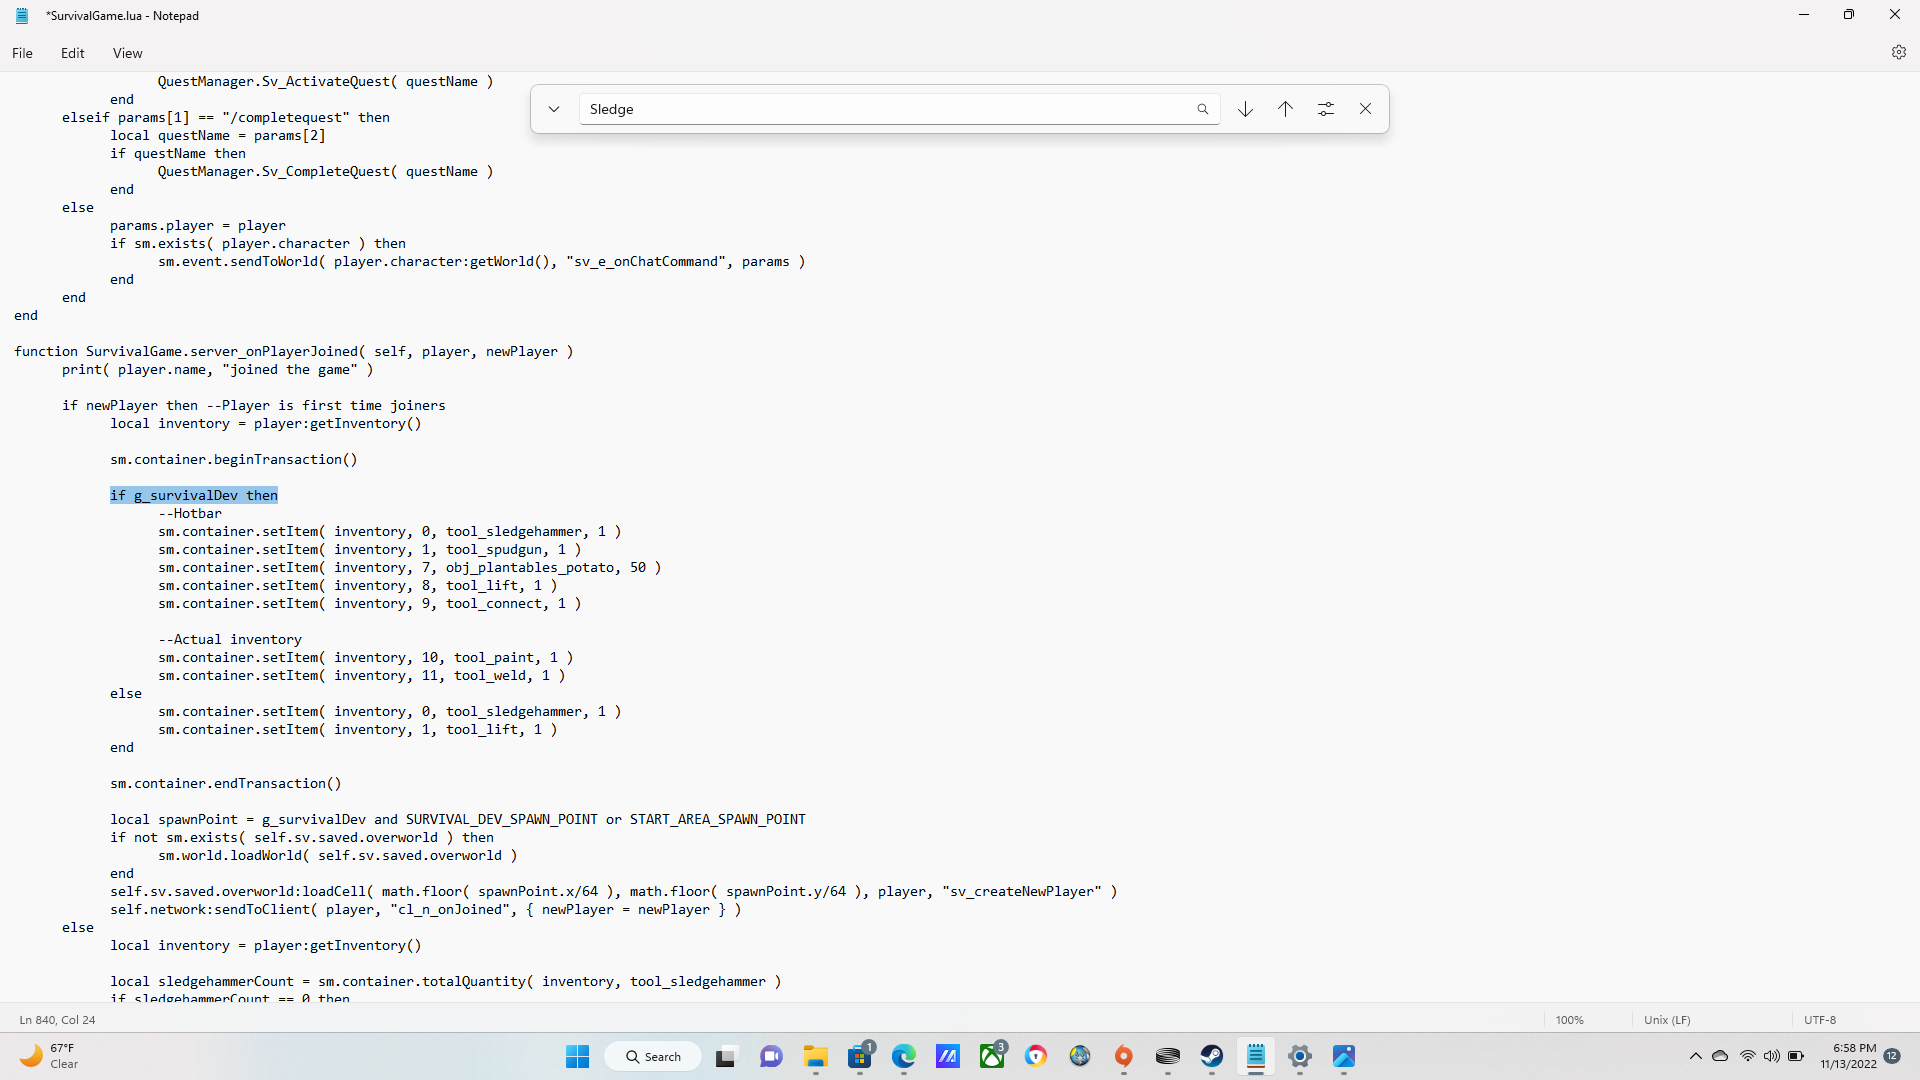Open the search options sliders icon
Viewport: 1920px width, 1080px height.
tap(1326, 109)
